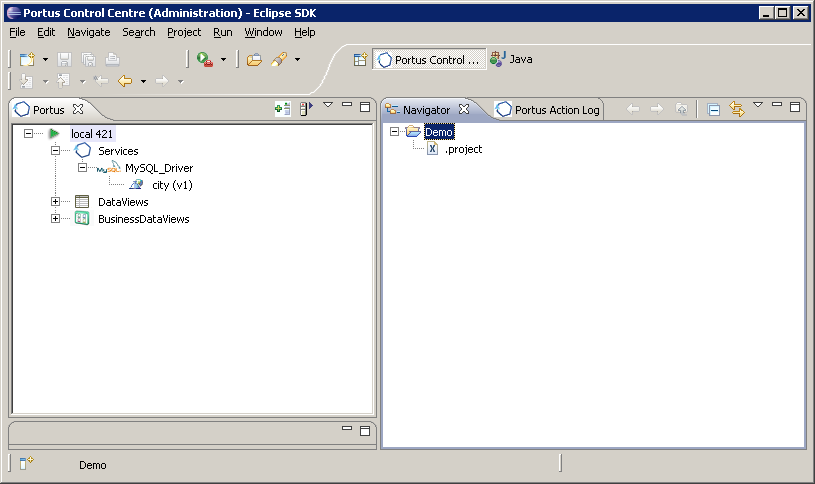Screen dimensions: 815x484
Task: Close the Portus view tab
Action: click(x=78, y=109)
